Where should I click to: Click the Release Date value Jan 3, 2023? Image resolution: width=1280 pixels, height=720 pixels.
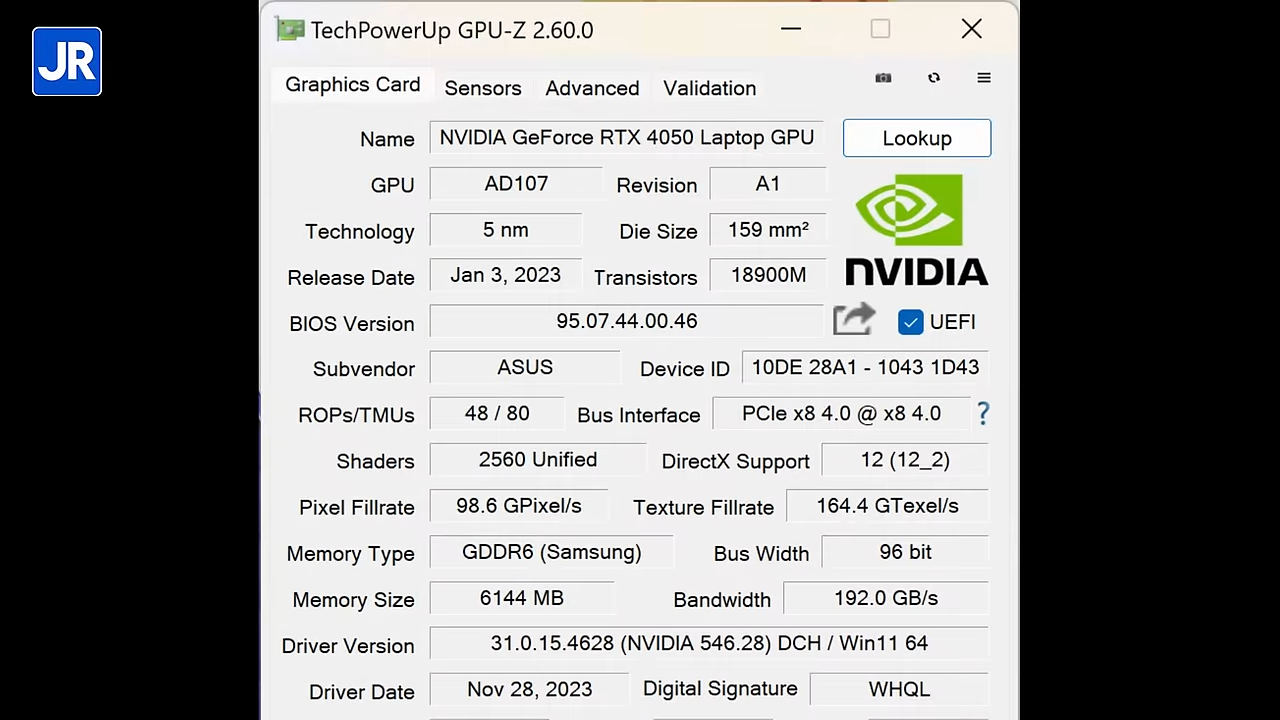(x=506, y=276)
